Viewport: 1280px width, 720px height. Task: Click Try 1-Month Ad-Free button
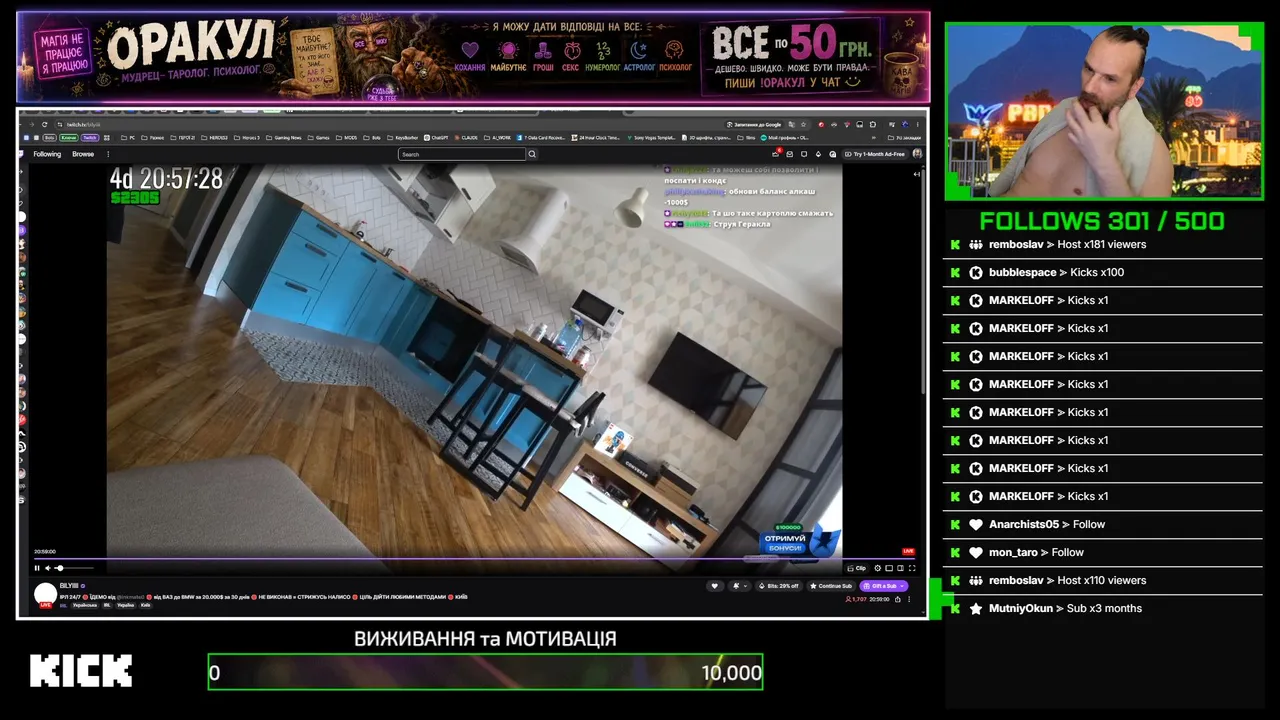875,154
